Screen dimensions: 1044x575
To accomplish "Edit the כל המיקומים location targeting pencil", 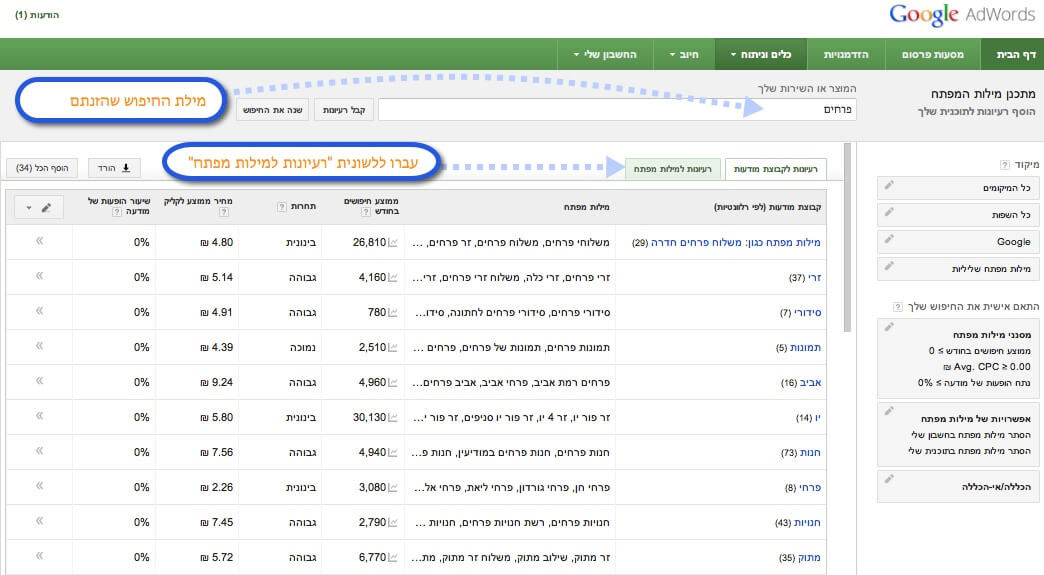I will coord(890,185).
